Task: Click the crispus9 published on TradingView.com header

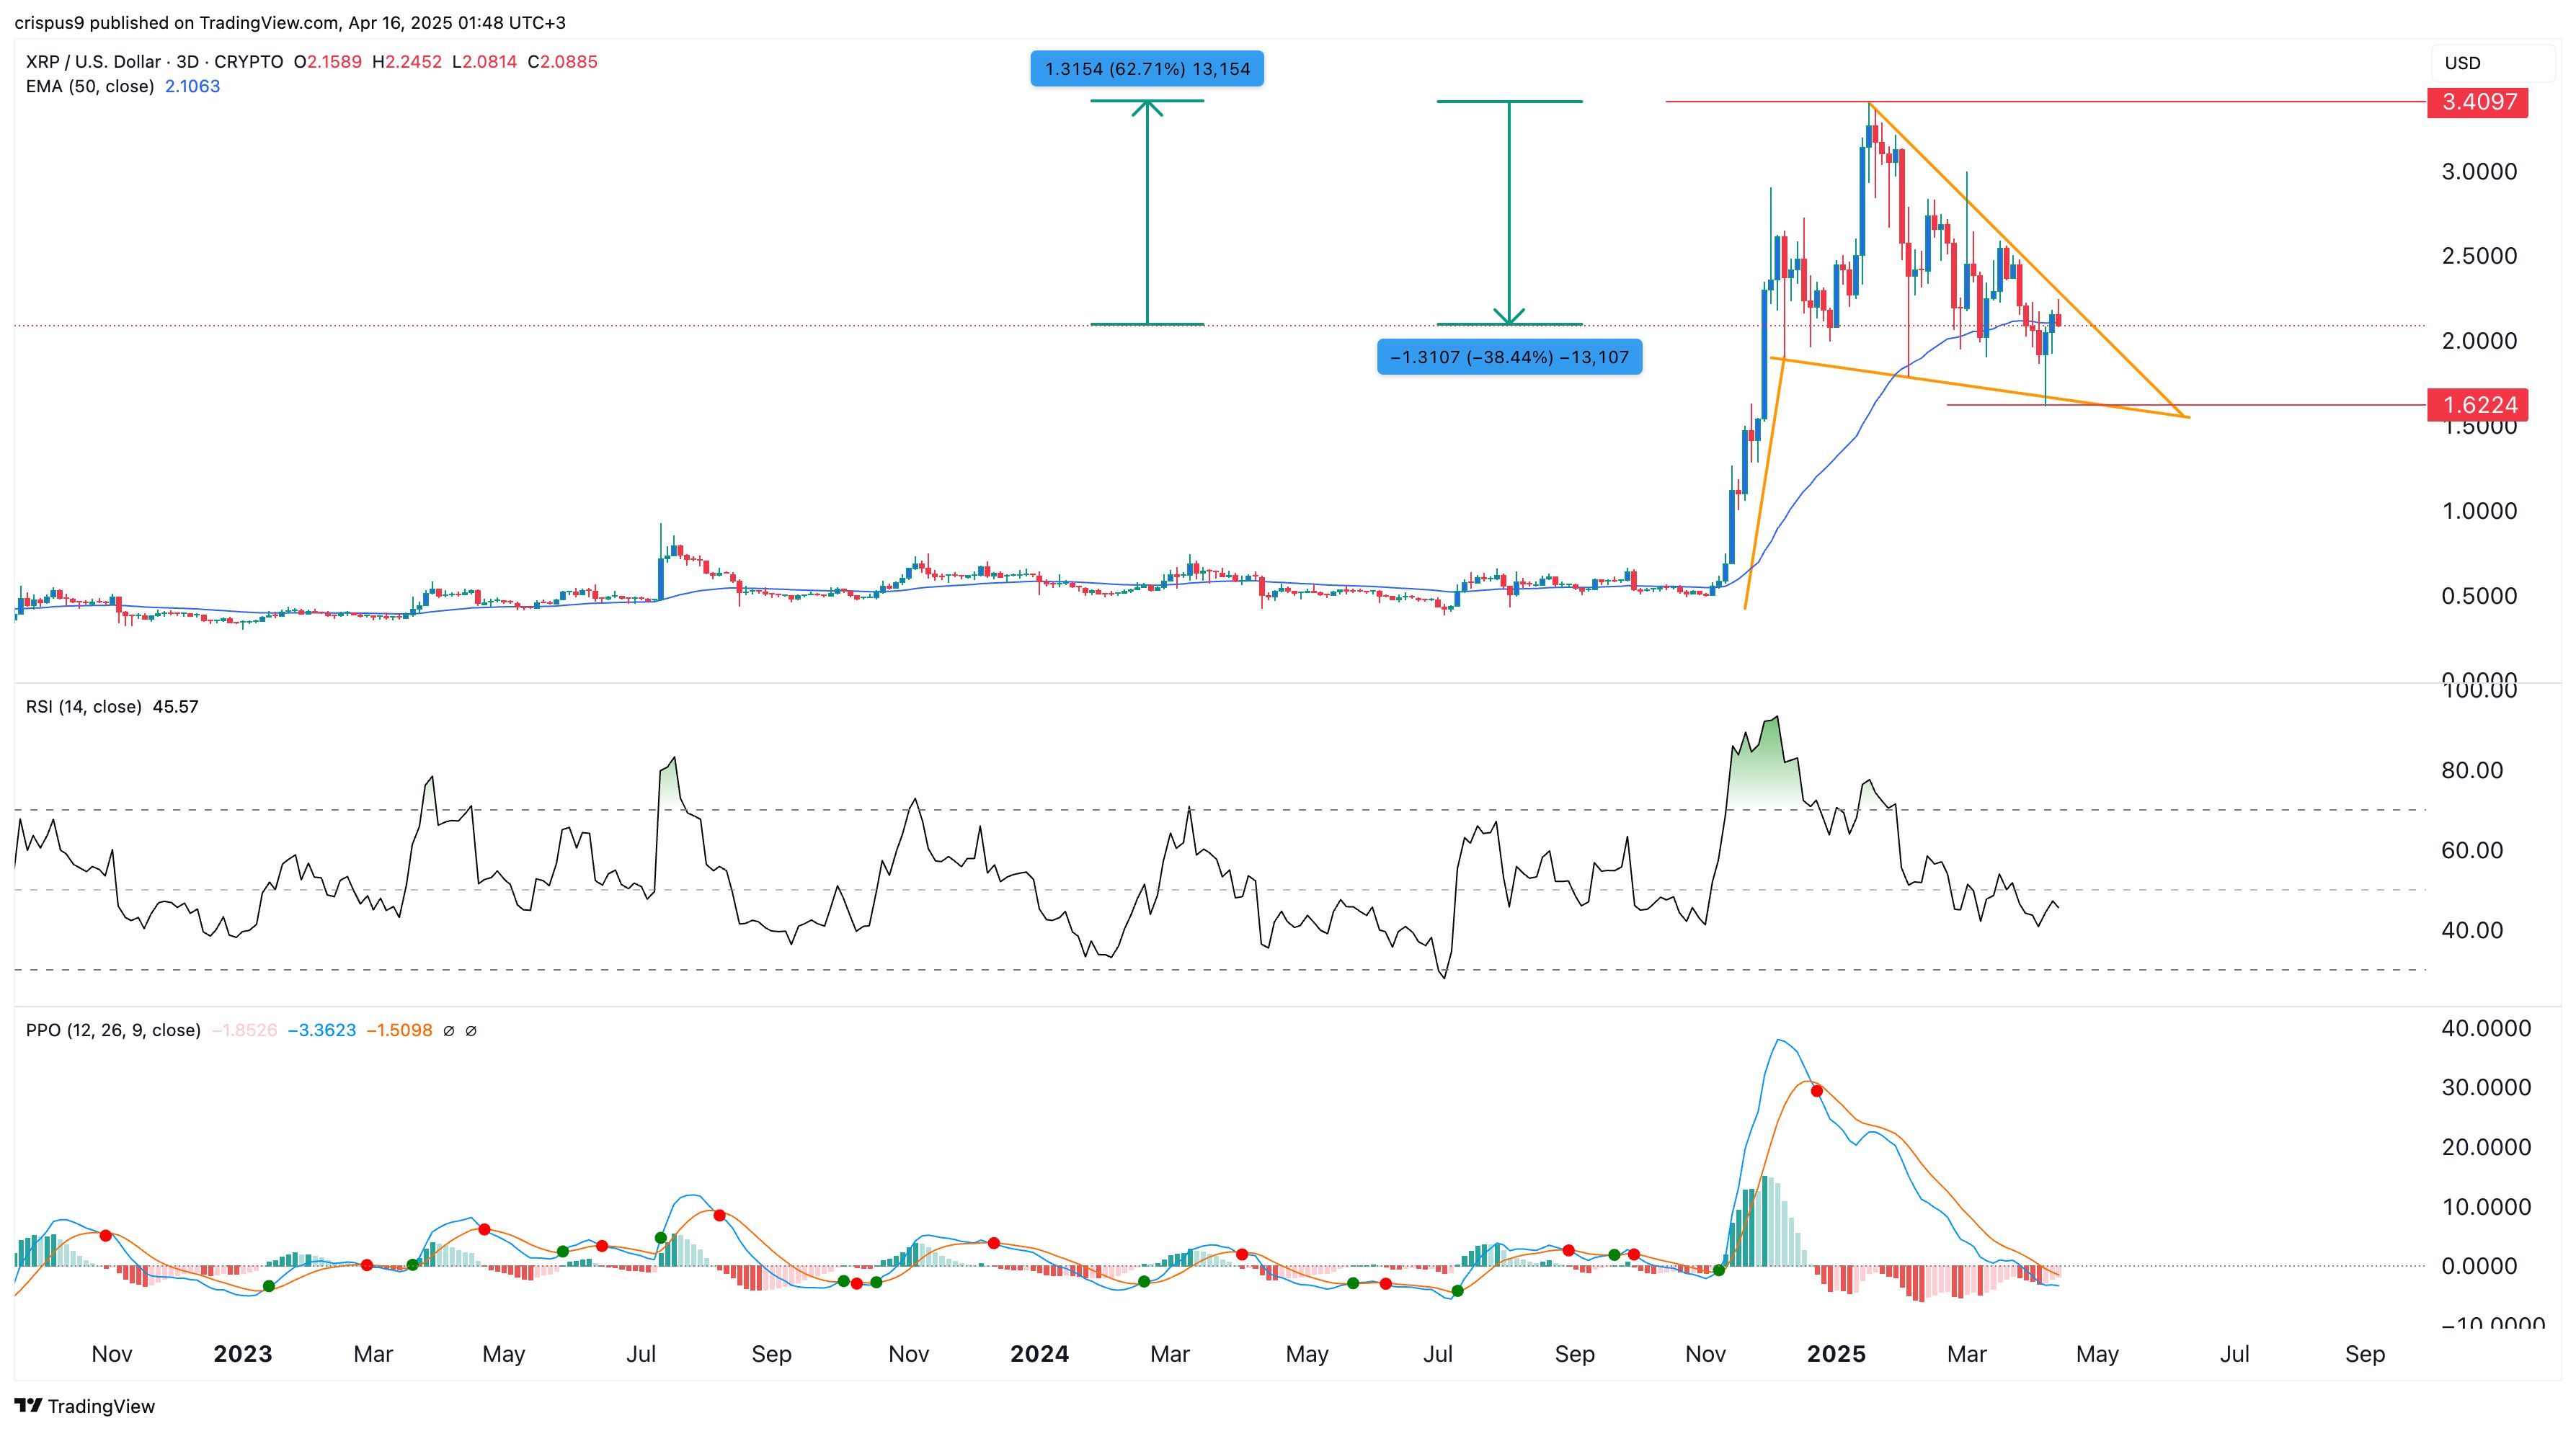Action: [x=290, y=22]
